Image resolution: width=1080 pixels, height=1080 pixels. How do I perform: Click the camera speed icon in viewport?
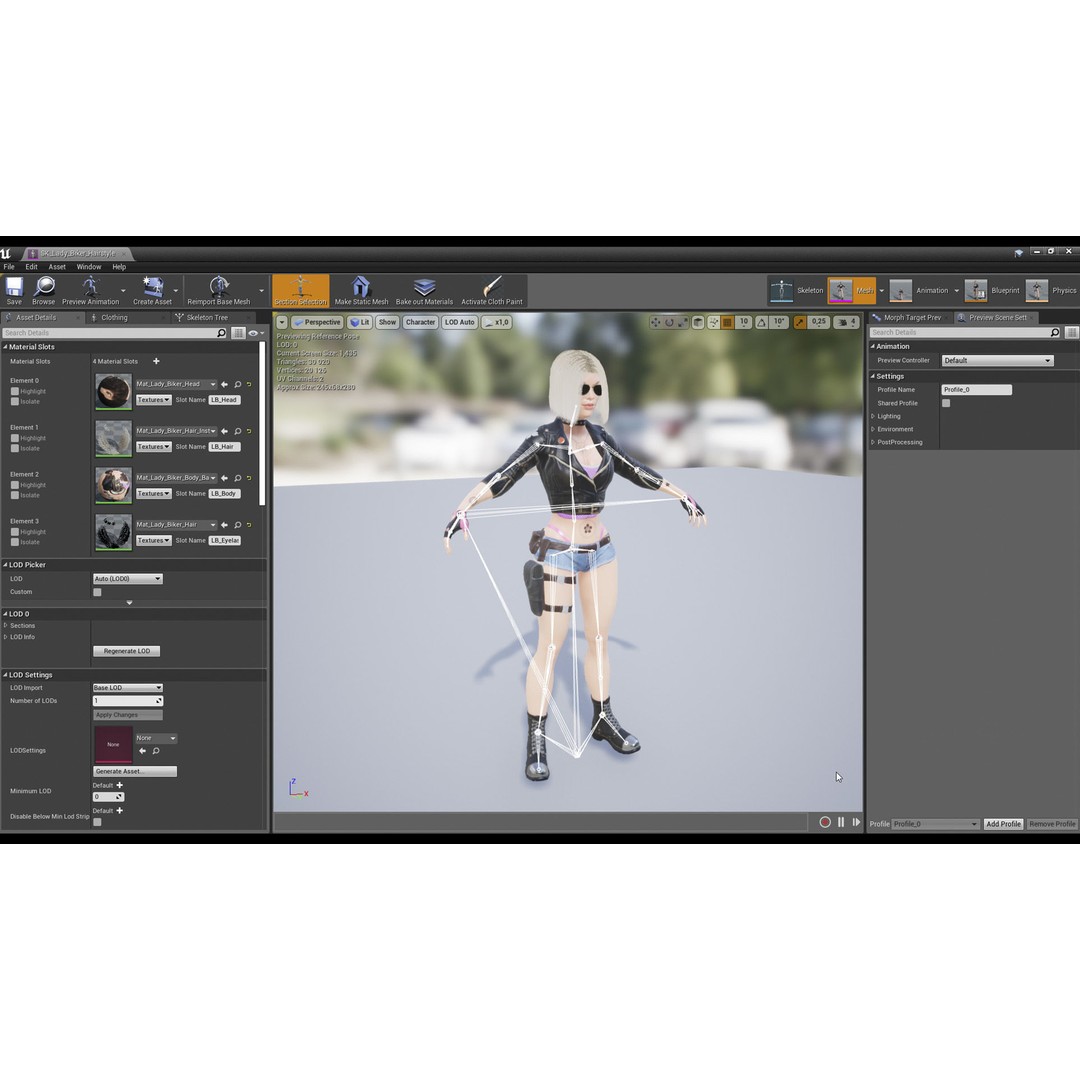[x=842, y=322]
